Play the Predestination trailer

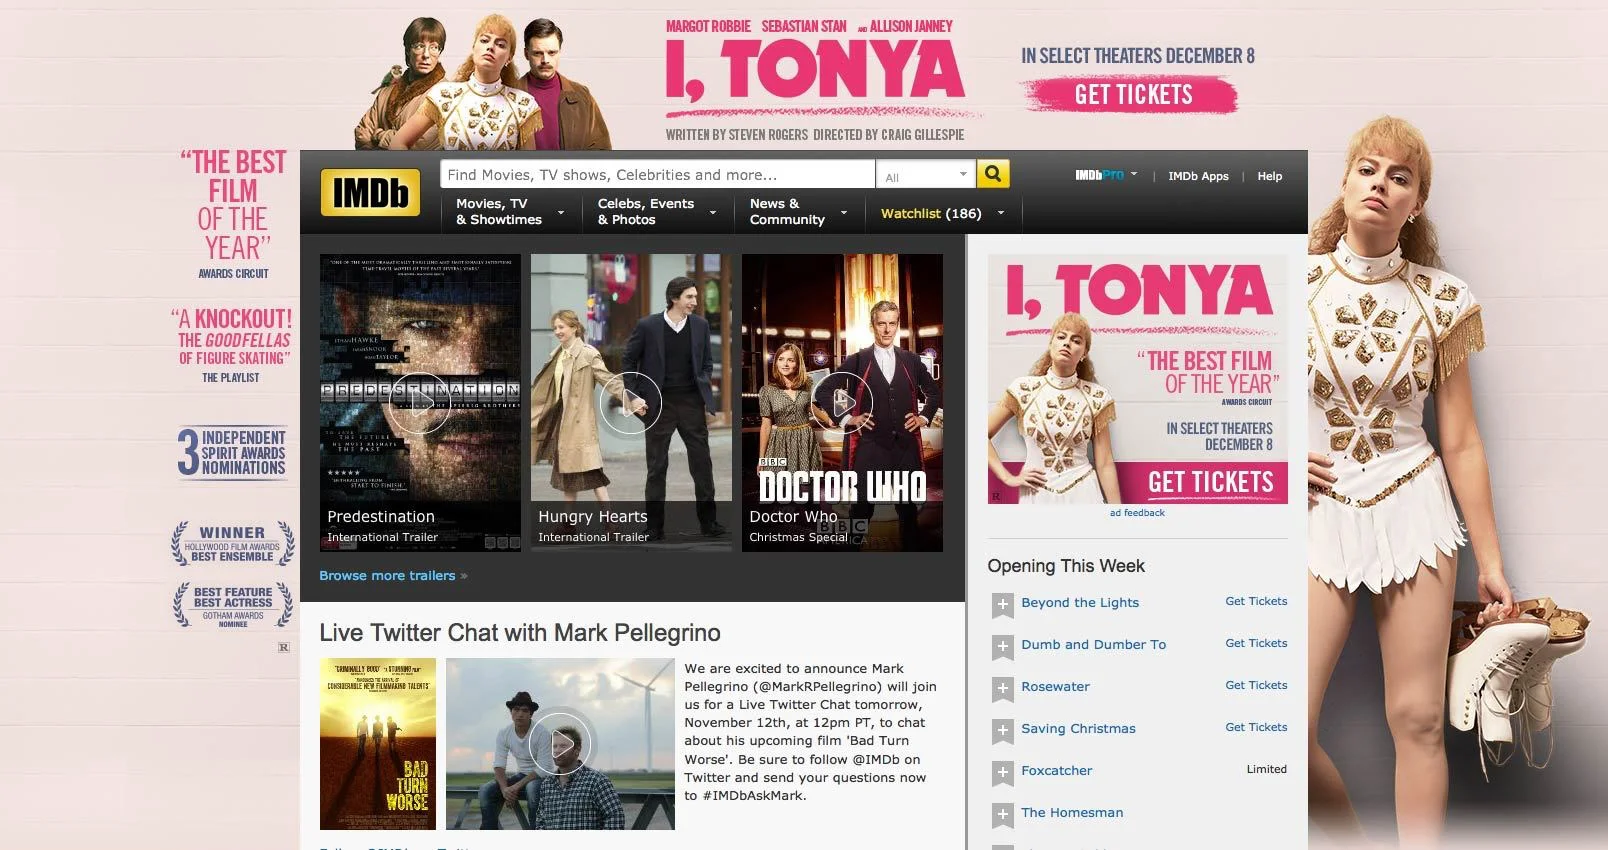tap(420, 402)
